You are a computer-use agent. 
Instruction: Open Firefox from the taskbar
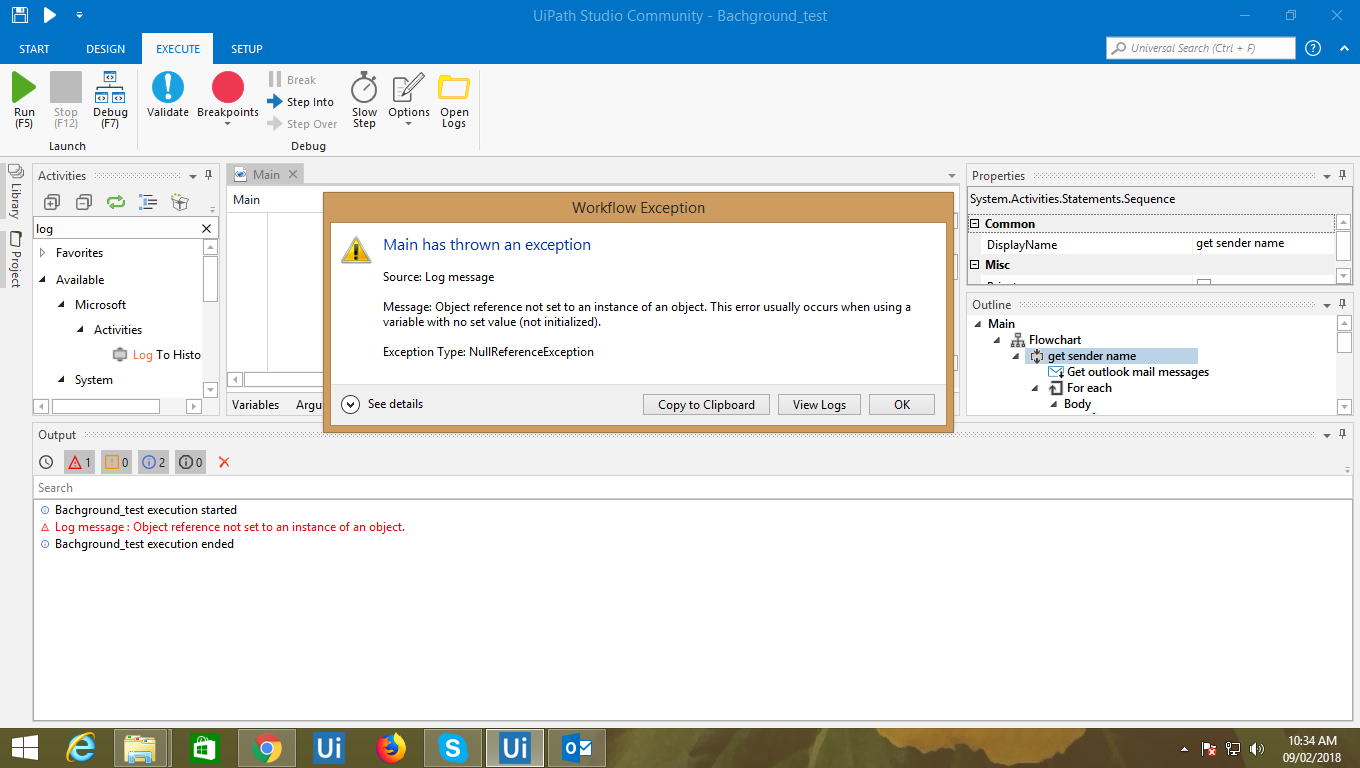390,748
